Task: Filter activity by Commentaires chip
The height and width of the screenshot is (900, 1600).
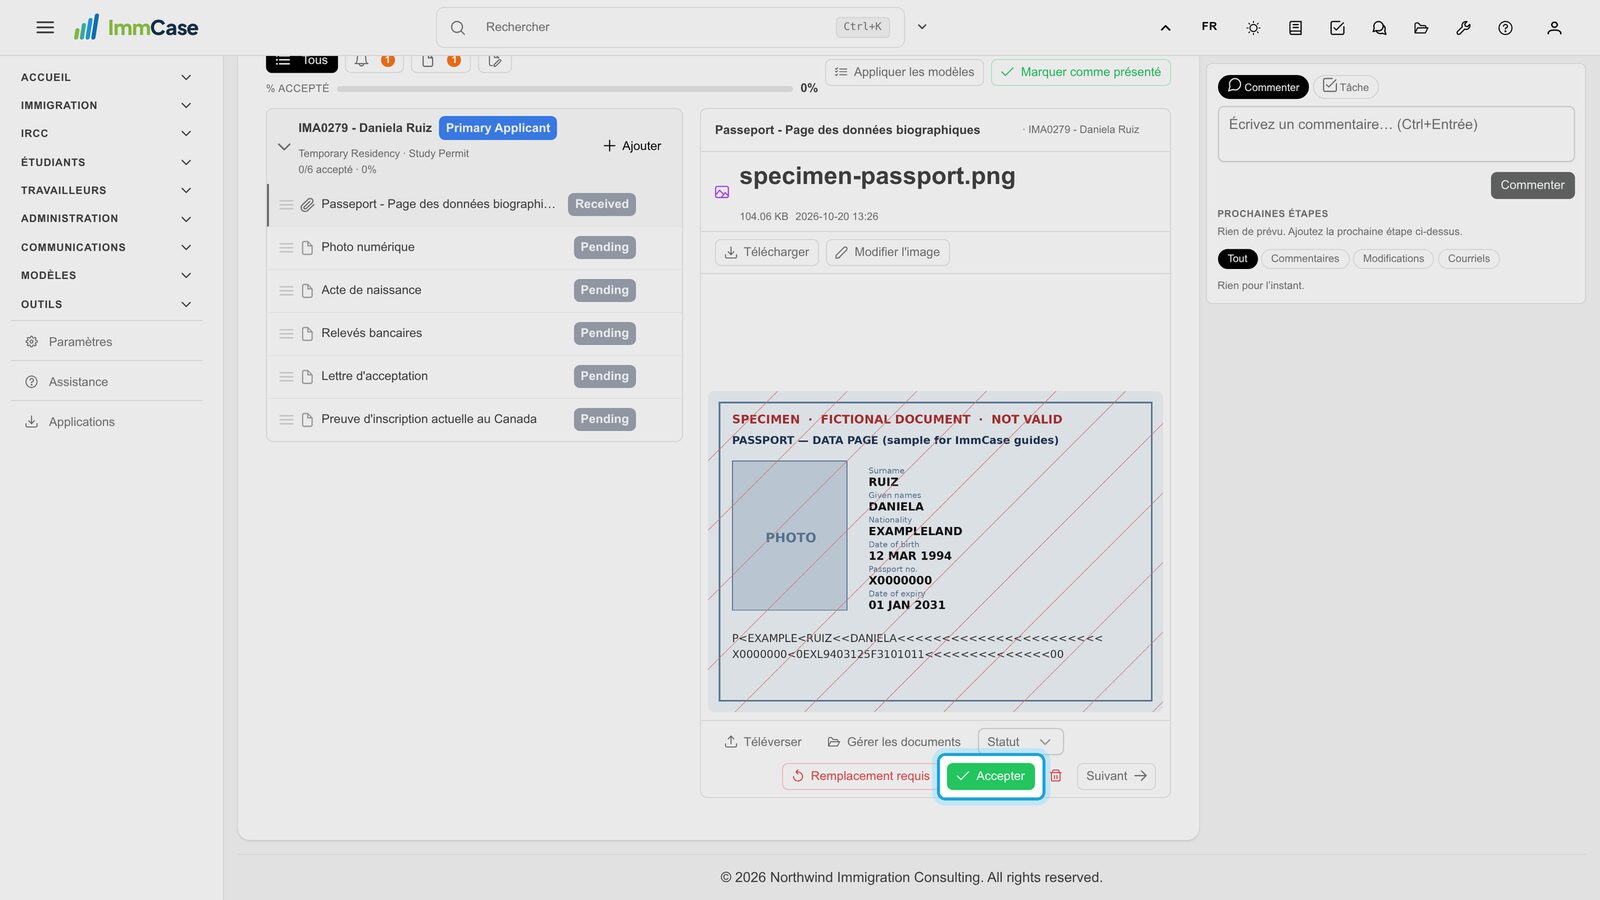Action: pos(1305,259)
